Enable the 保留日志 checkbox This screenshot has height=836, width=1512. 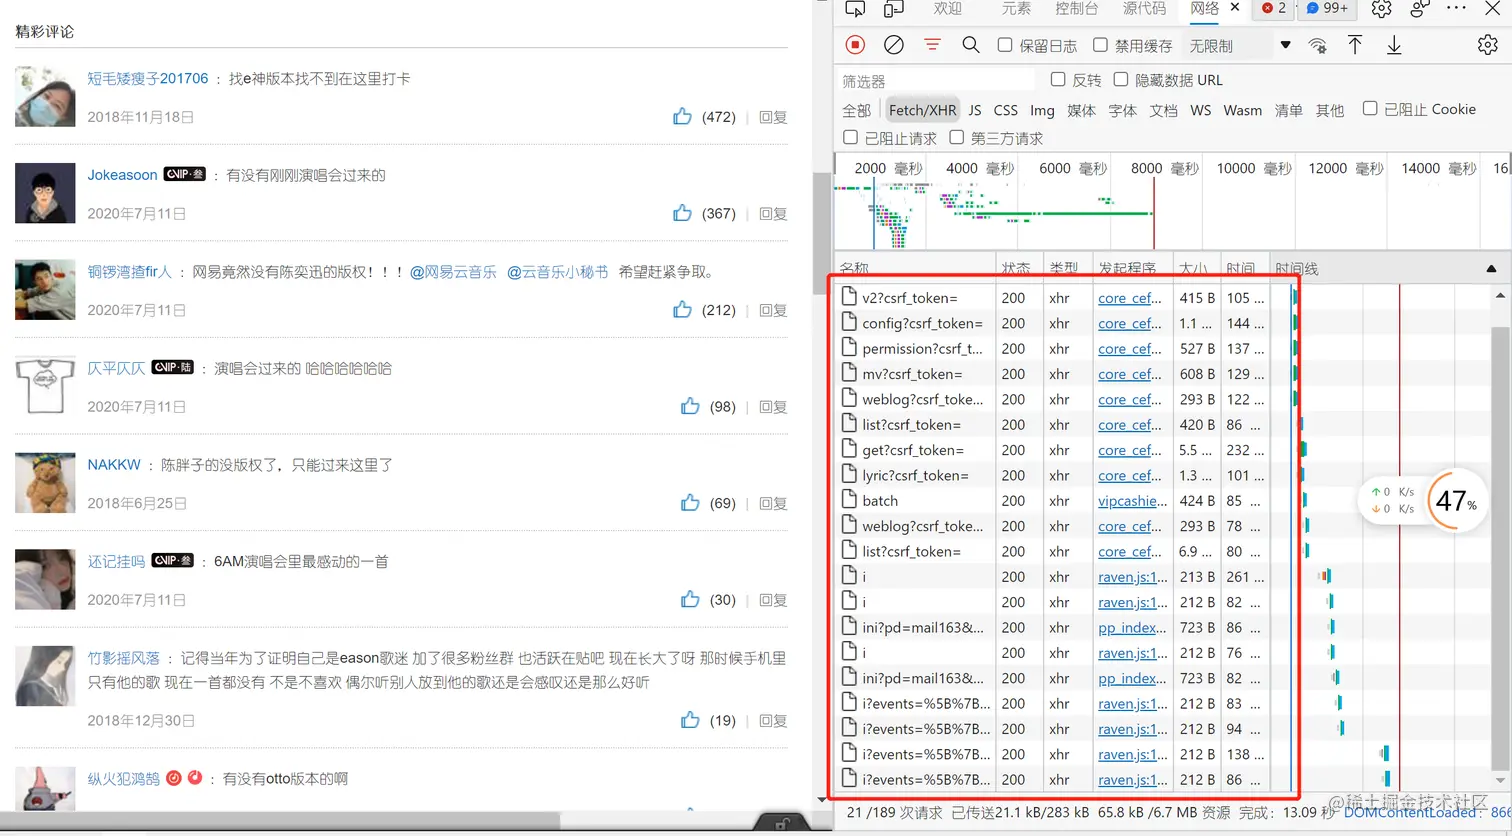(1005, 45)
